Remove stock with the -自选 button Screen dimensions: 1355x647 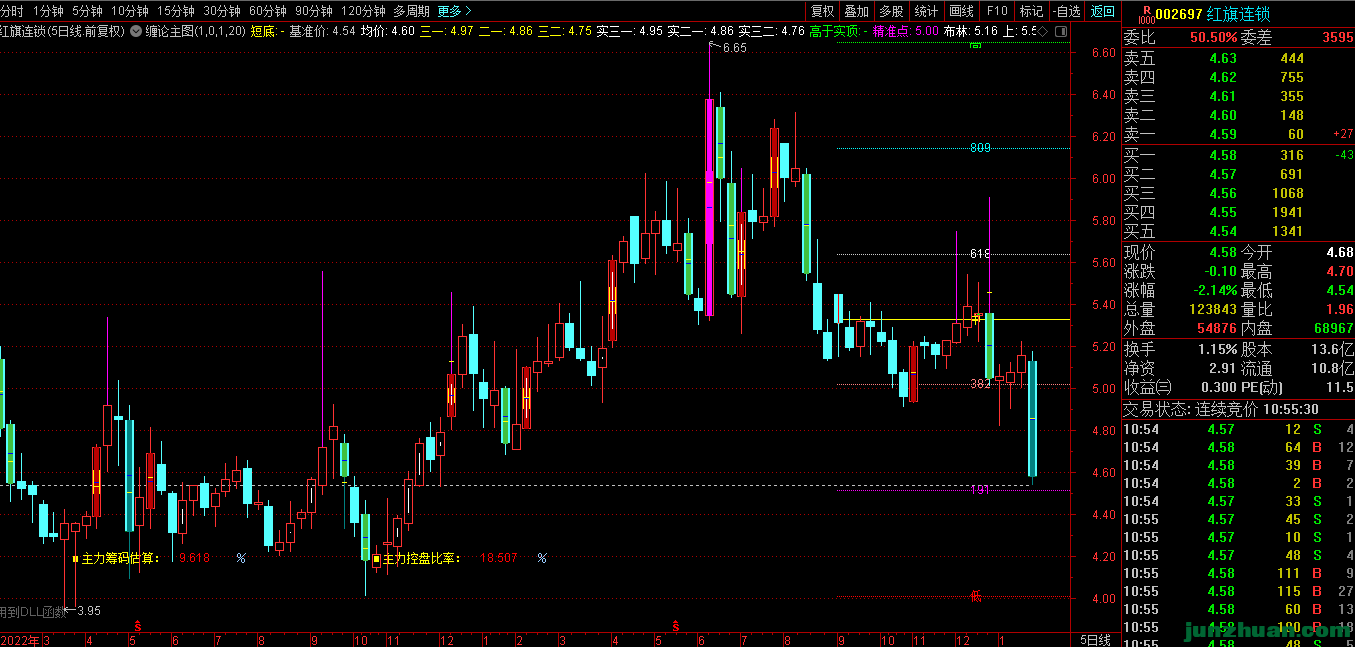pyautogui.click(x=1066, y=11)
